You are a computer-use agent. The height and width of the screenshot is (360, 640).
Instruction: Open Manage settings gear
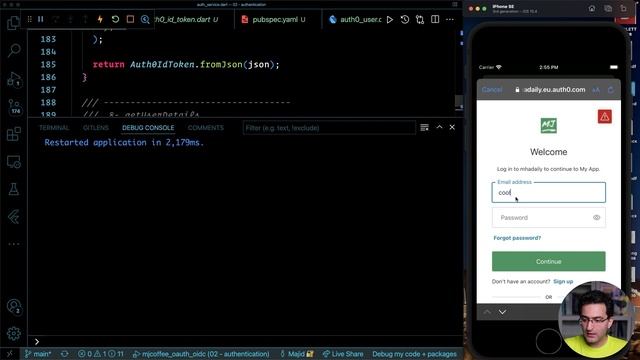[14, 333]
